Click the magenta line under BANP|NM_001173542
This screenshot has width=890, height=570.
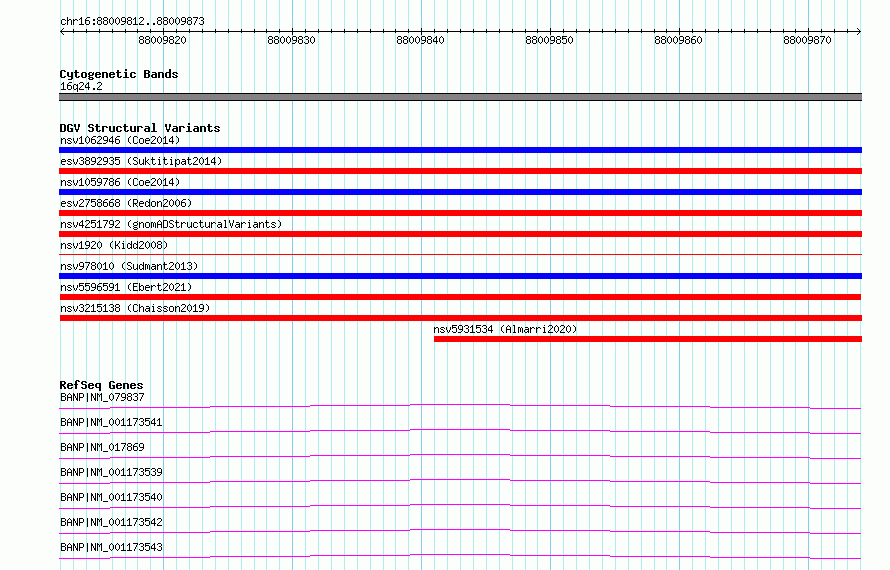[x=460, y=531]
